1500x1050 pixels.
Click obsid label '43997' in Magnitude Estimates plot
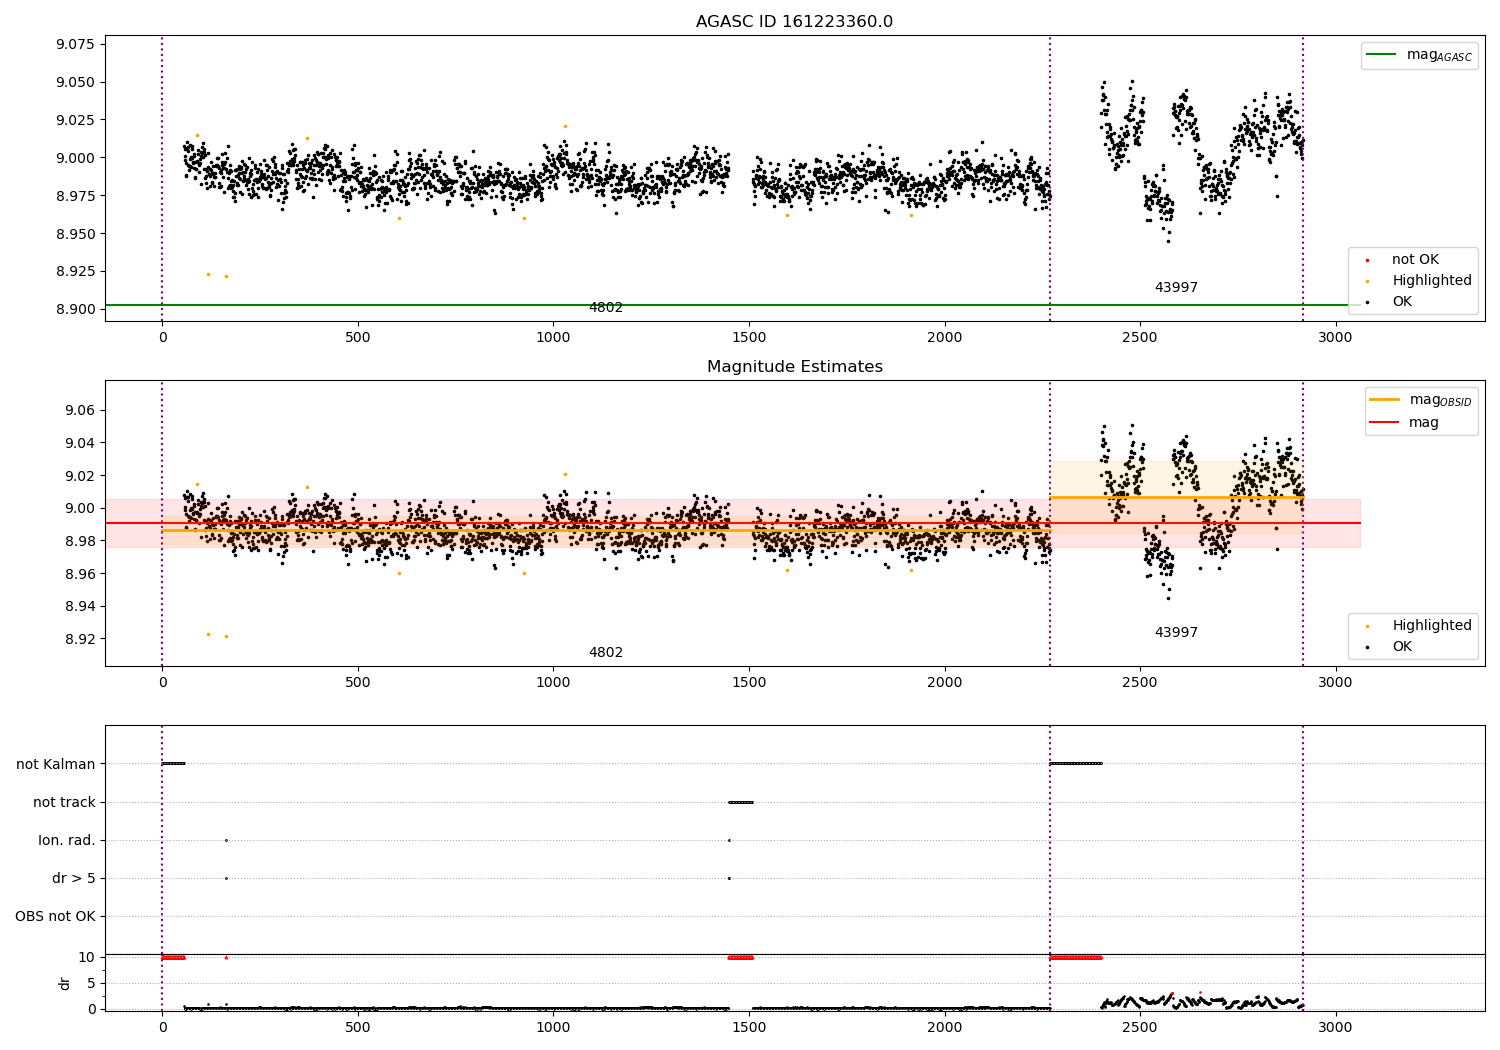(1176, 633)
